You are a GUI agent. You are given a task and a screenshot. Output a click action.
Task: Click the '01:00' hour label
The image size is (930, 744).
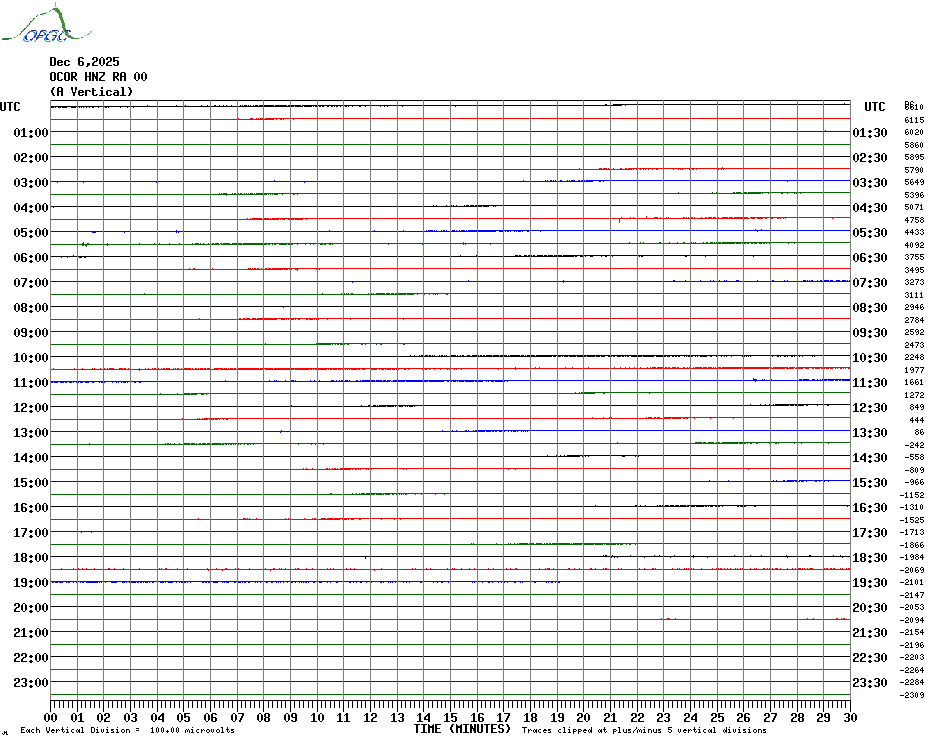(31, 132)
